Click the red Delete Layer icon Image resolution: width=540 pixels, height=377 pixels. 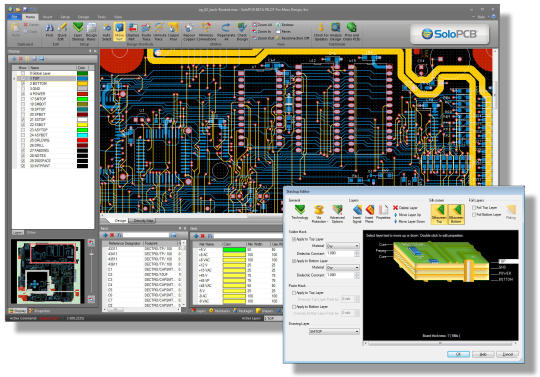coord(395,208)
